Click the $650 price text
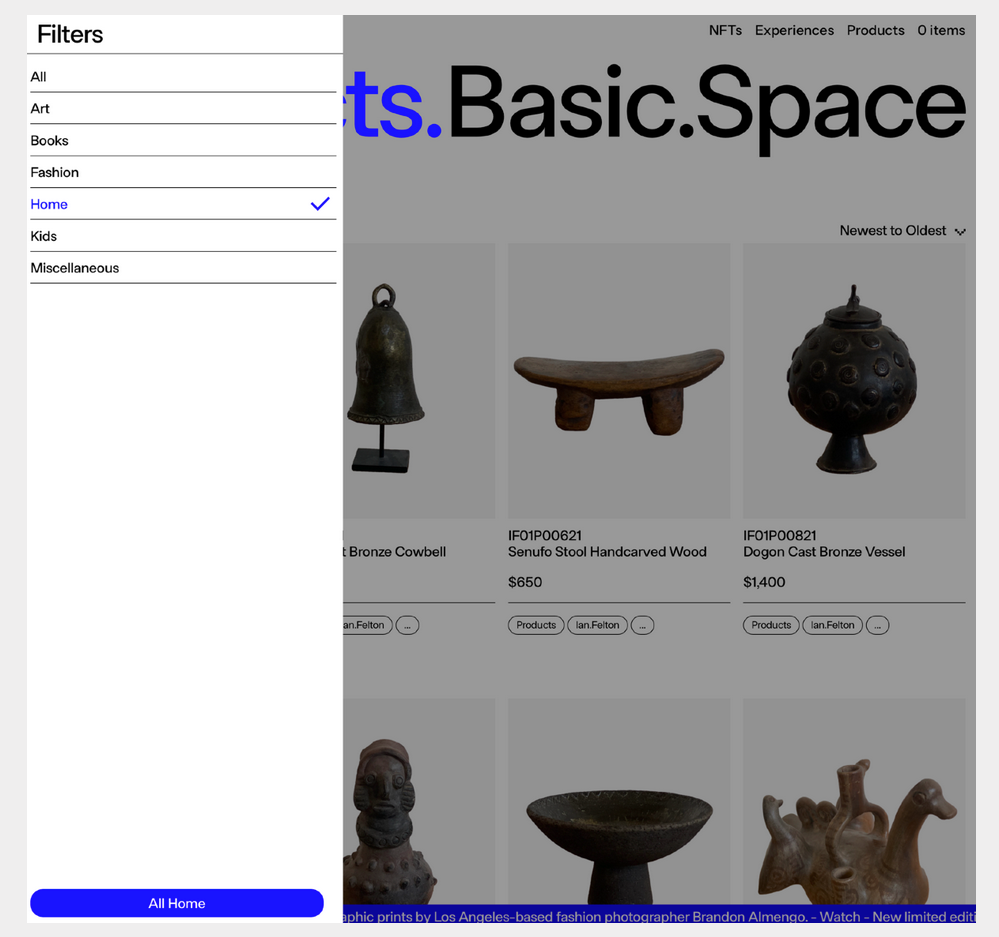 pos(525,582)
